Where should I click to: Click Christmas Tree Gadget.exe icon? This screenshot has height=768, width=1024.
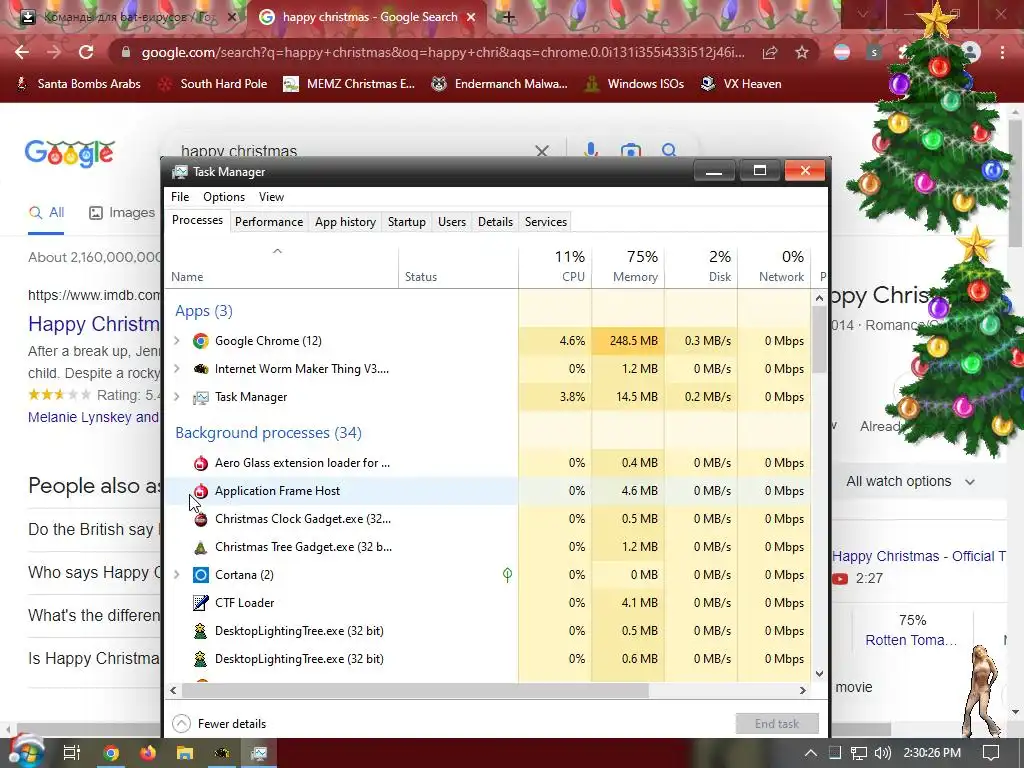(x=200, y=547)
